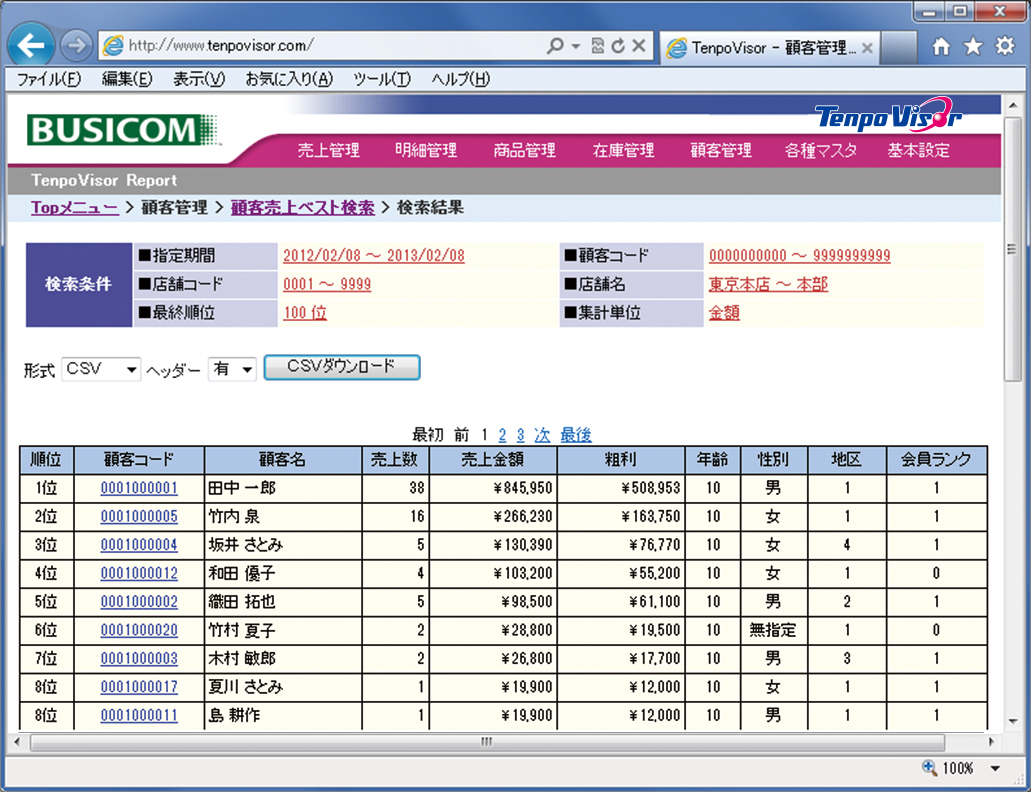The width and height of the screenshot is (1031, 792).
Task: Click the 次 next page link
Action: click(x=542, y=434)
